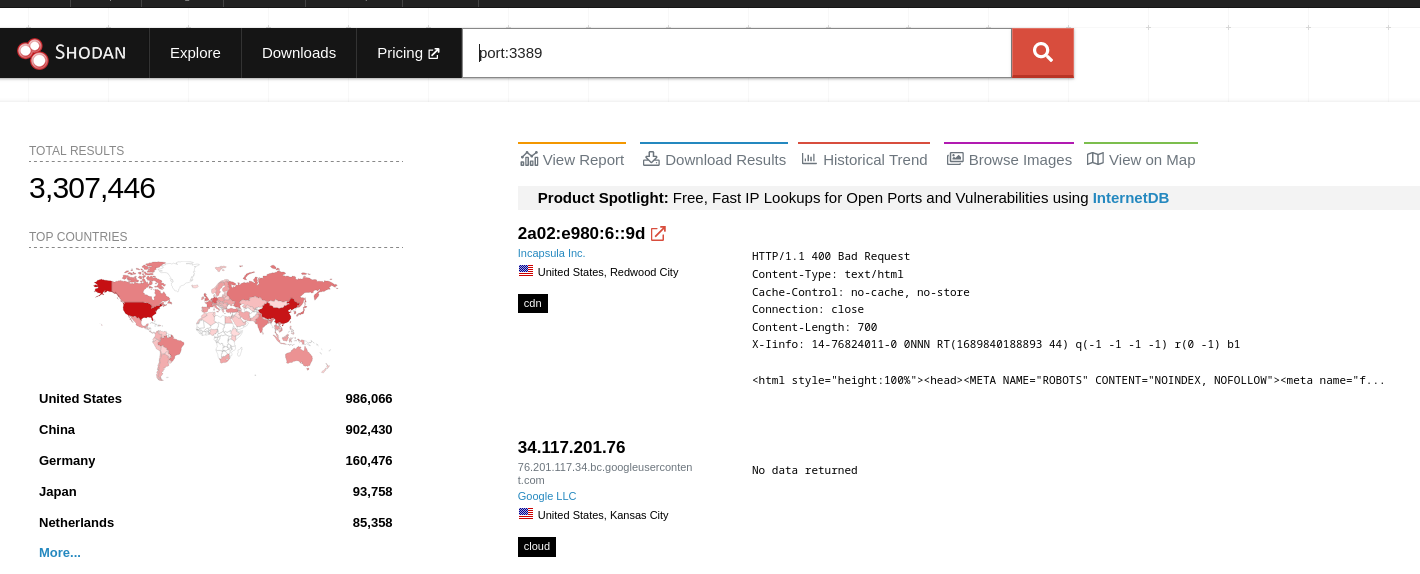Click the Download Results tray icon
1420x574 pixels.
(651, 159)
